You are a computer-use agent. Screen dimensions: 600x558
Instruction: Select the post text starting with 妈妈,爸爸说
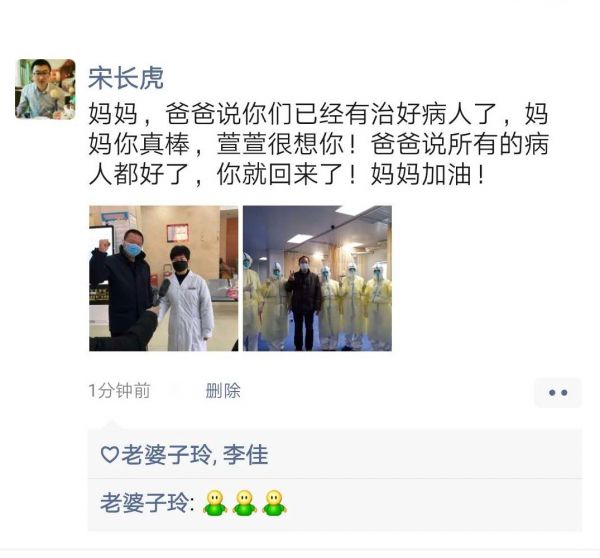[x=318, y=144]
